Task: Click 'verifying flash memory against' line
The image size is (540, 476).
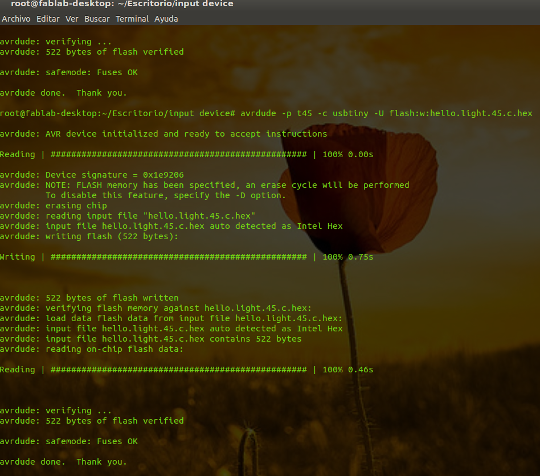Action: (x=156, y=308)
